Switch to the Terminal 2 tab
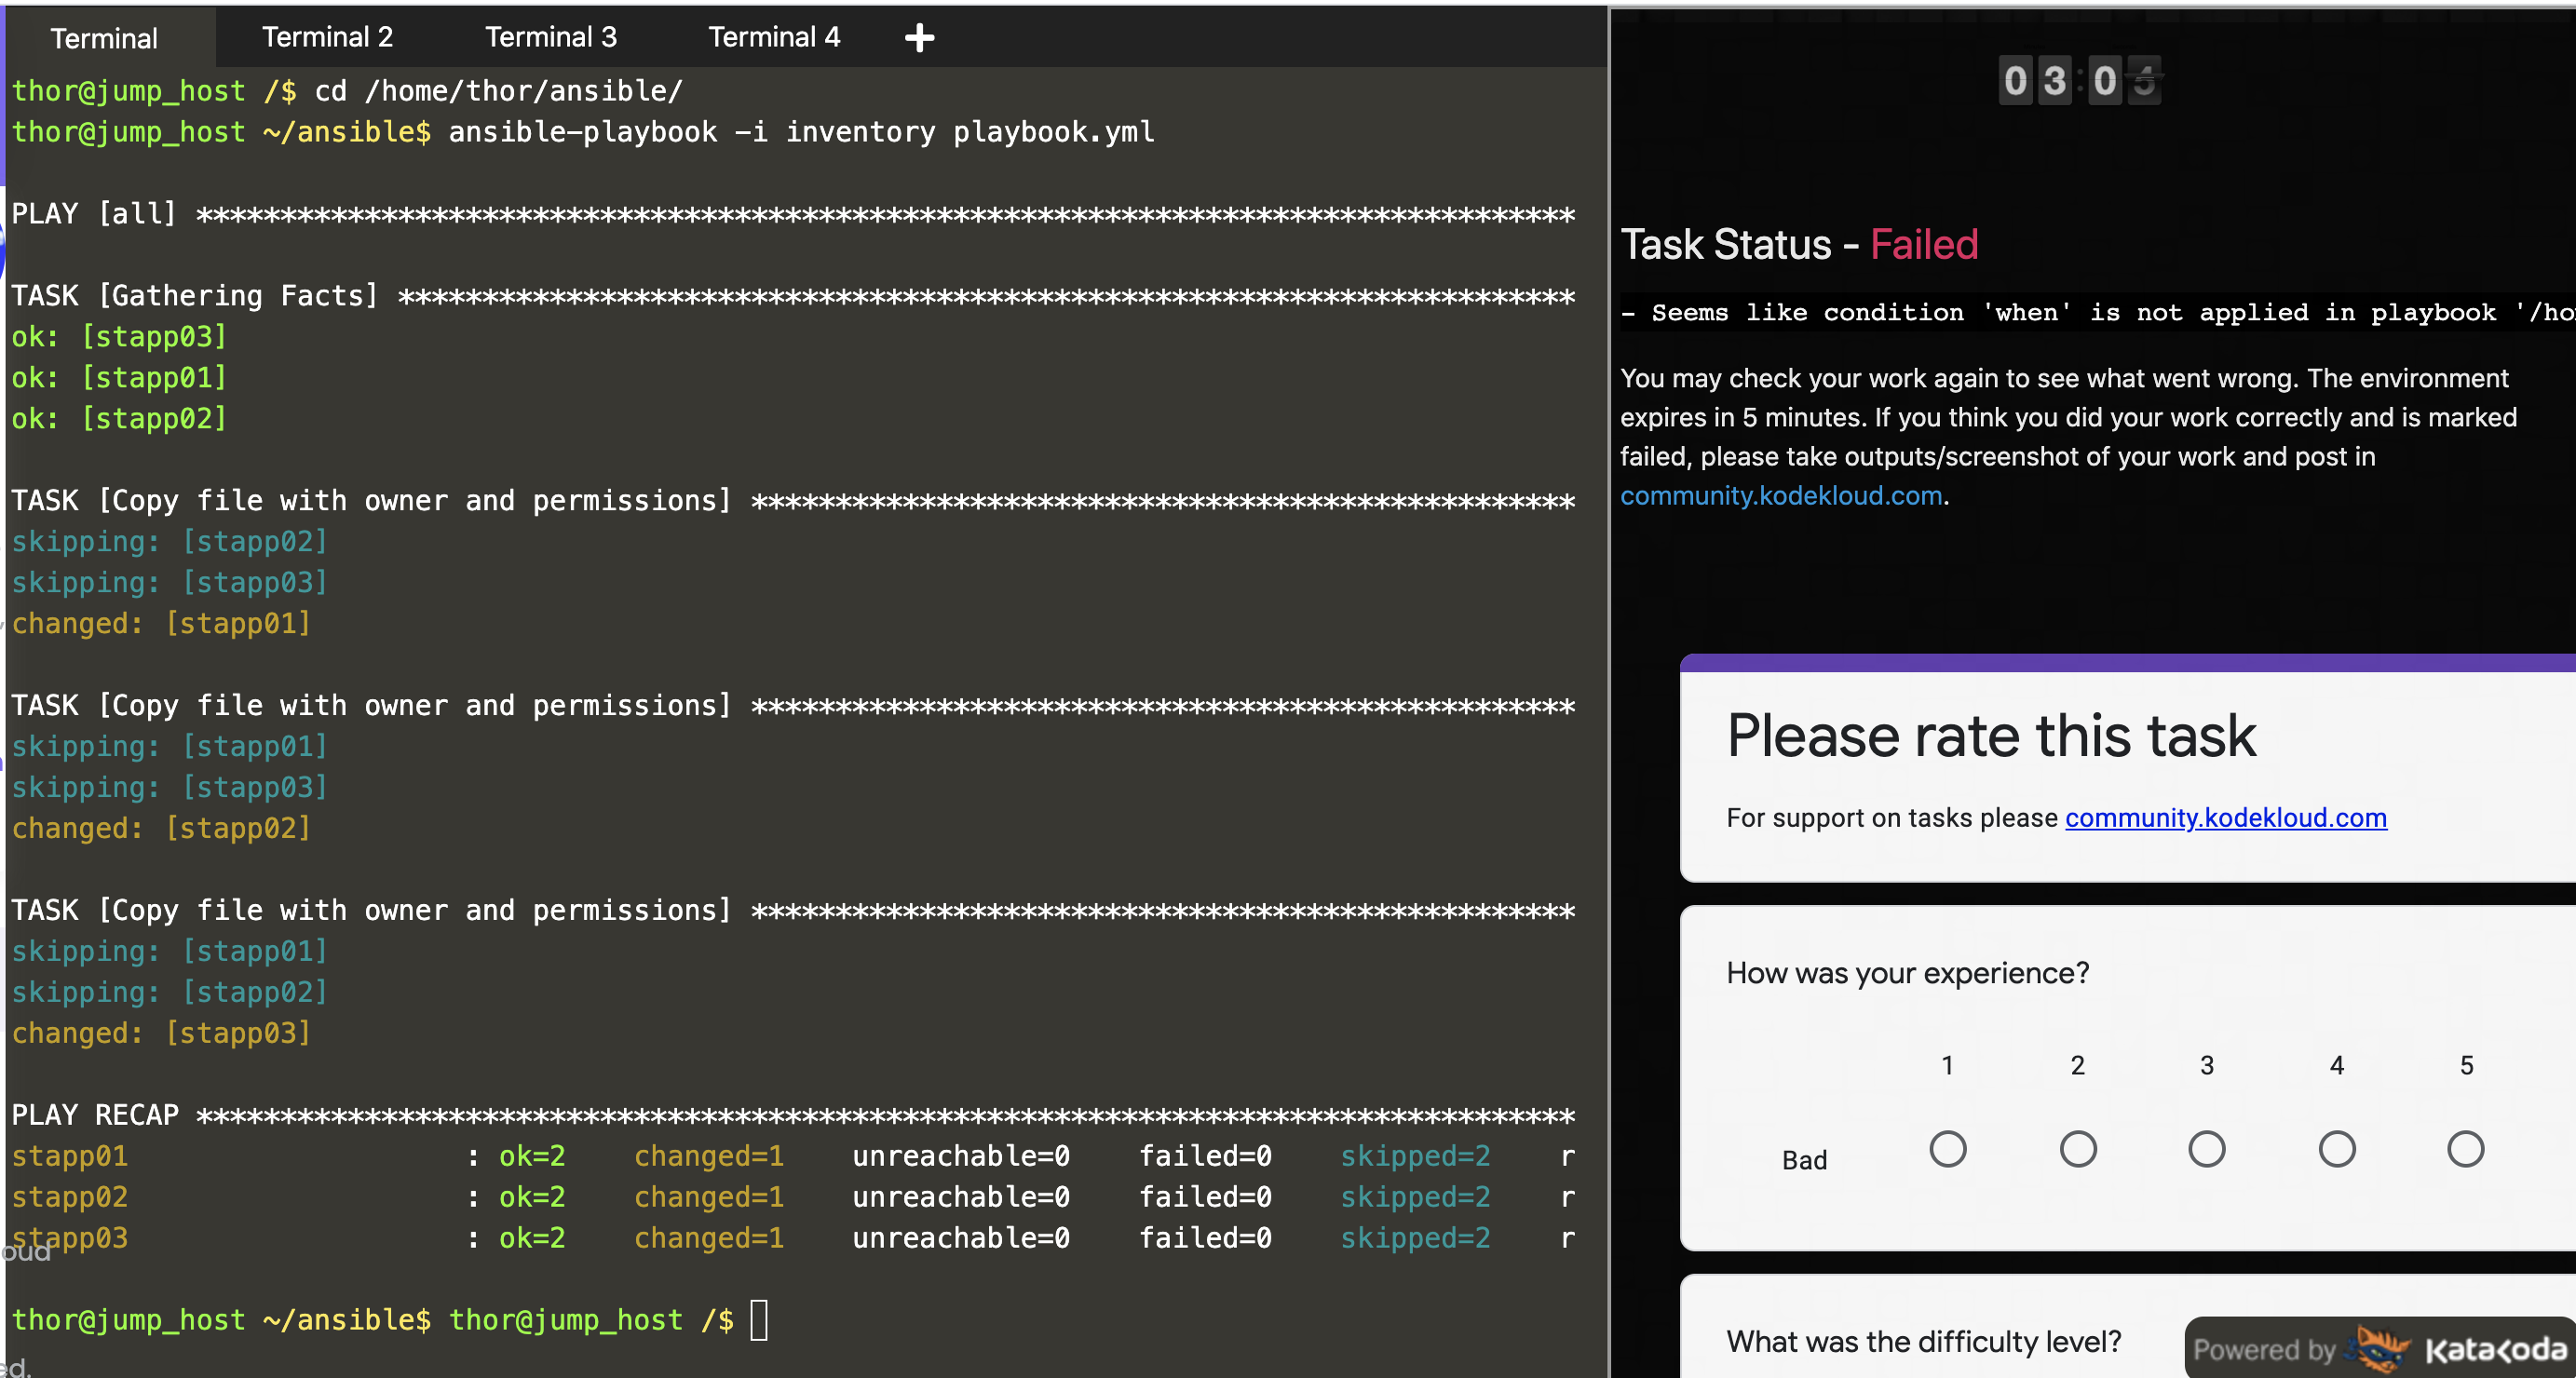The width and height of the screenshot is (2576, 1378). [327, 38]
